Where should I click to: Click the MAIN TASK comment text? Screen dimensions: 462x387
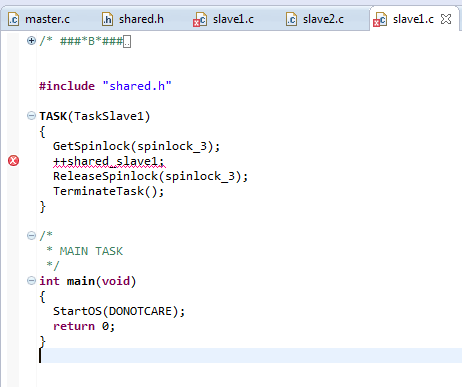pos(91,251)
